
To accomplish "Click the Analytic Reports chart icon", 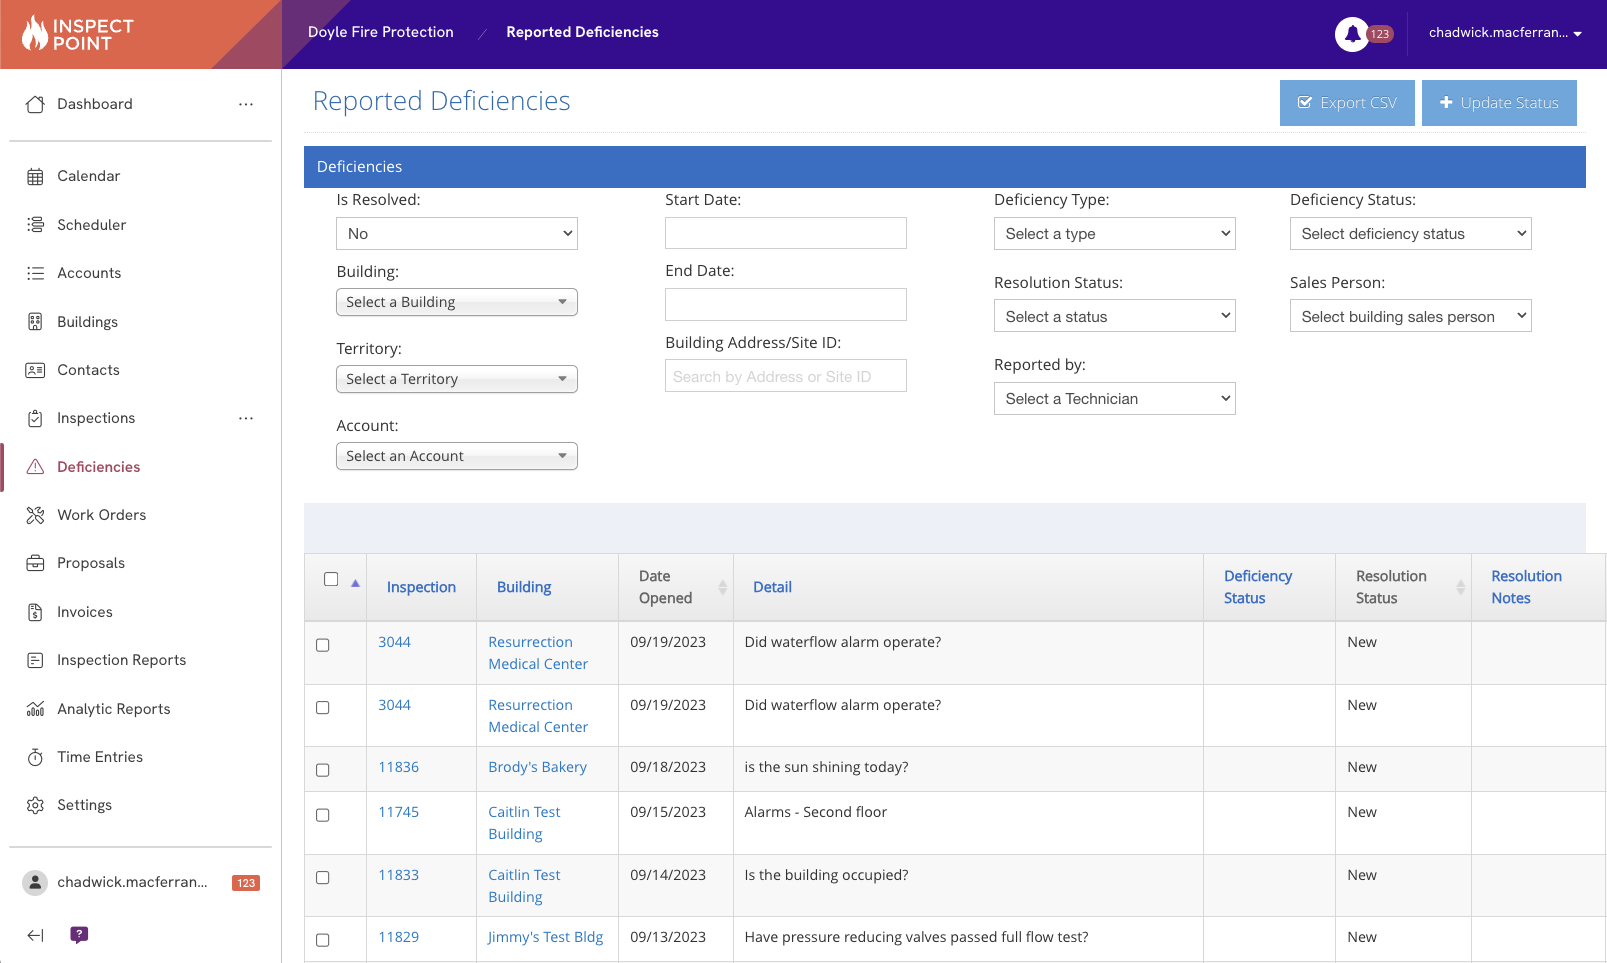I will pos(36,709).
